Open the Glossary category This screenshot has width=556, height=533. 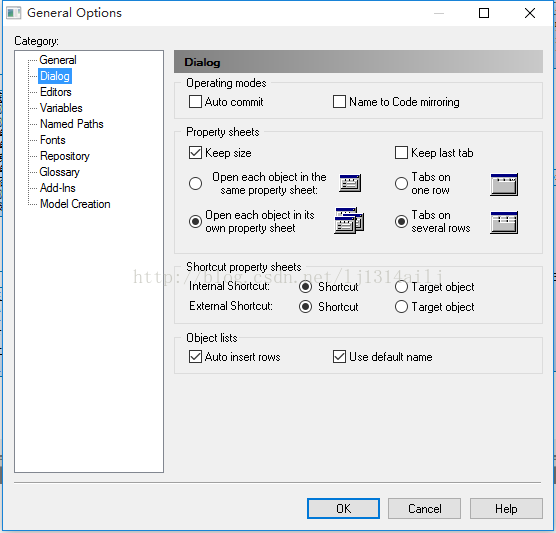click(x=59, y=172)
